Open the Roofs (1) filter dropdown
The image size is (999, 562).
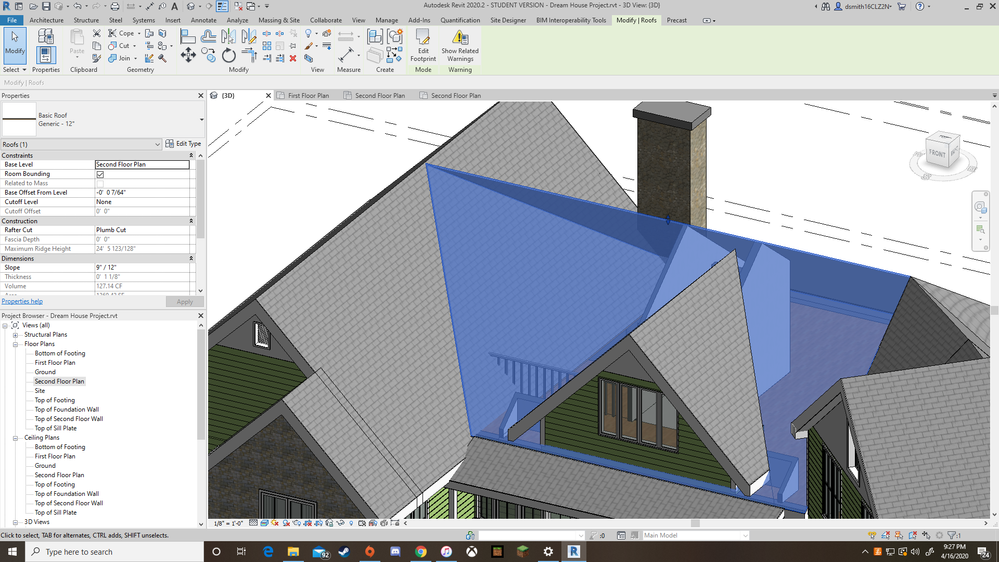(158, 144)
